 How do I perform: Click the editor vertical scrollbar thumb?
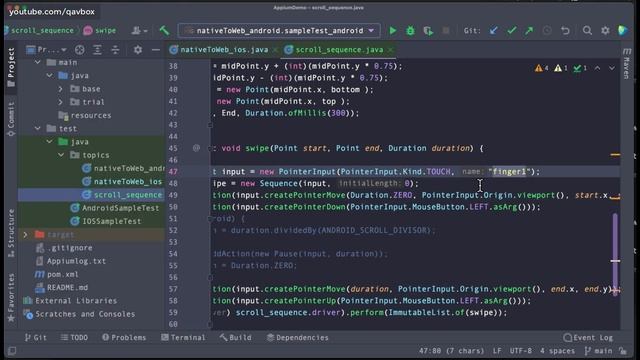[x=615, y=254]
